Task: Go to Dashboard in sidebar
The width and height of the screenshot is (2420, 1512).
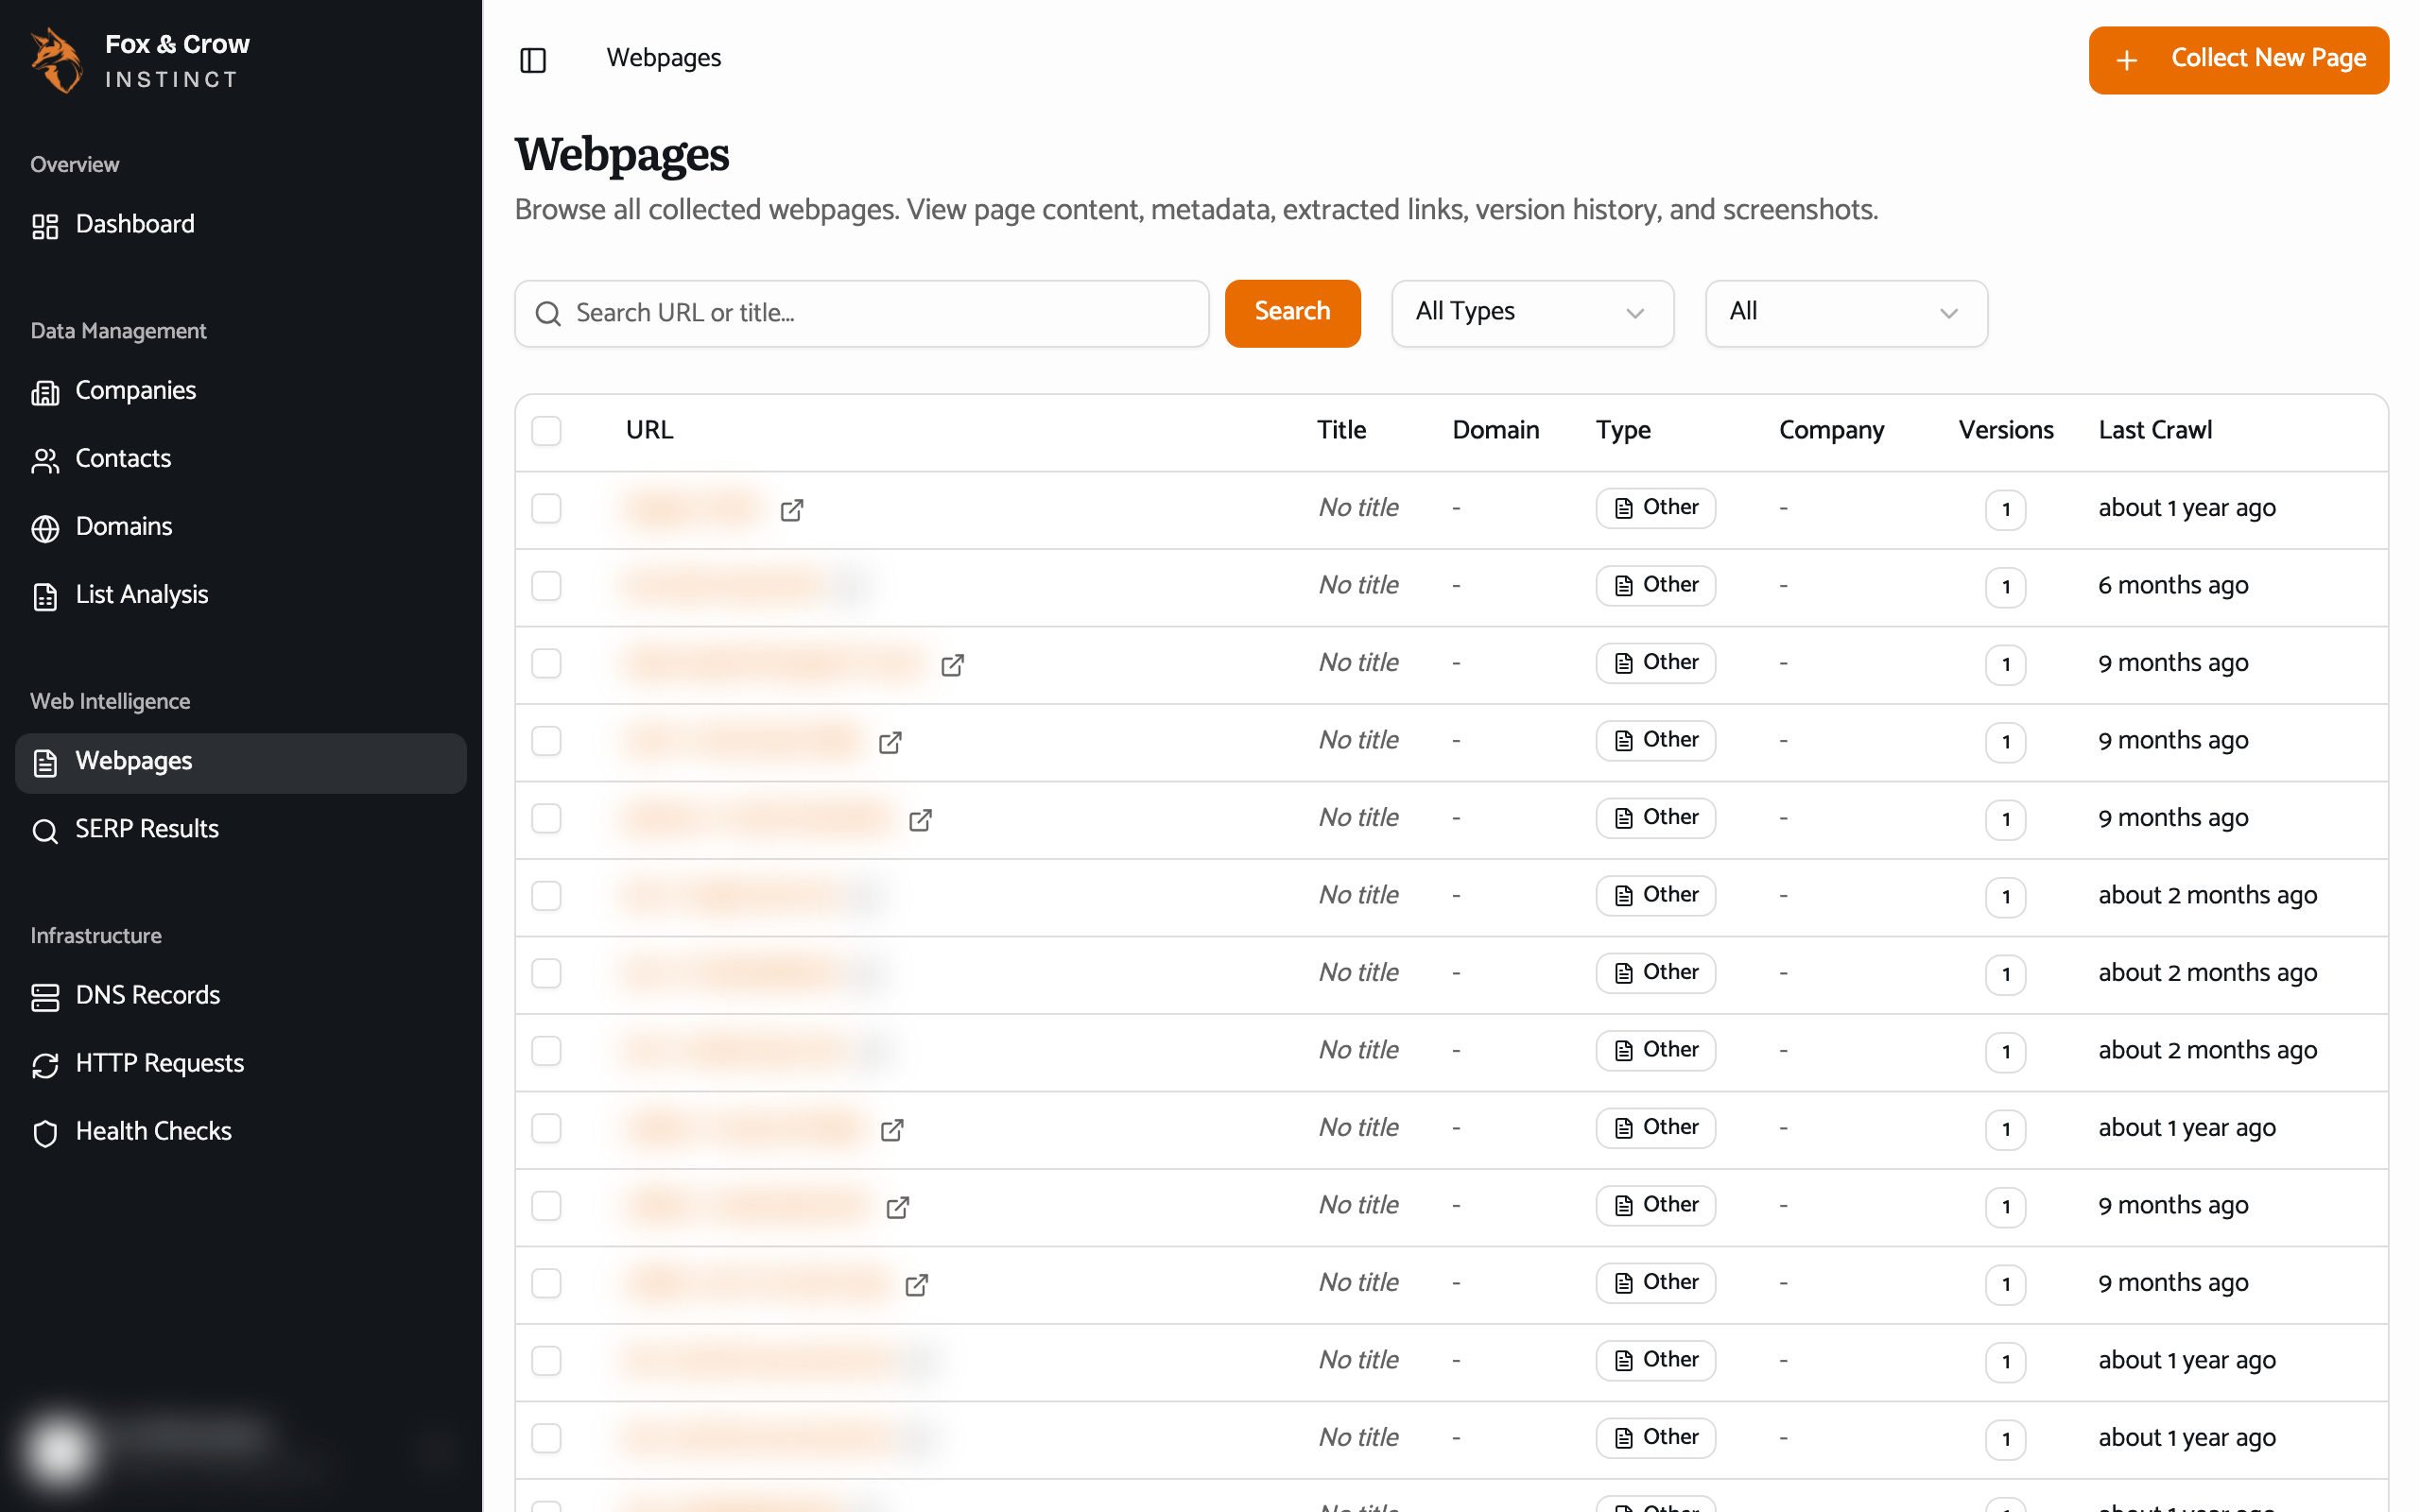Action: [x=240, y=225]
